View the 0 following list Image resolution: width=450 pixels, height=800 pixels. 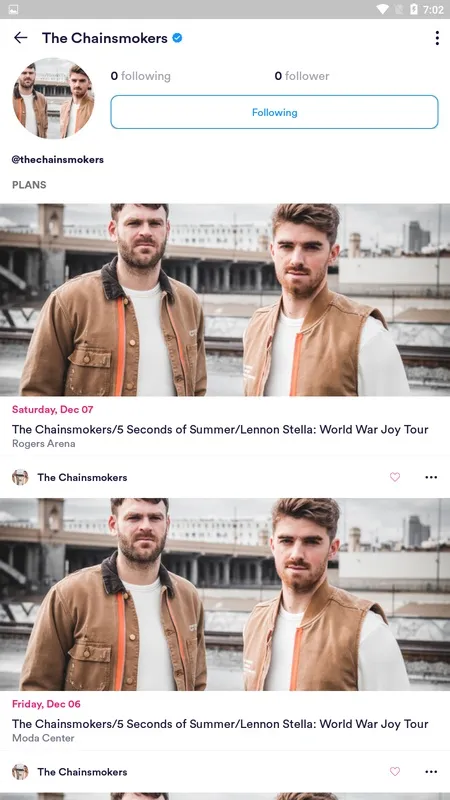[x=141, y=76]
